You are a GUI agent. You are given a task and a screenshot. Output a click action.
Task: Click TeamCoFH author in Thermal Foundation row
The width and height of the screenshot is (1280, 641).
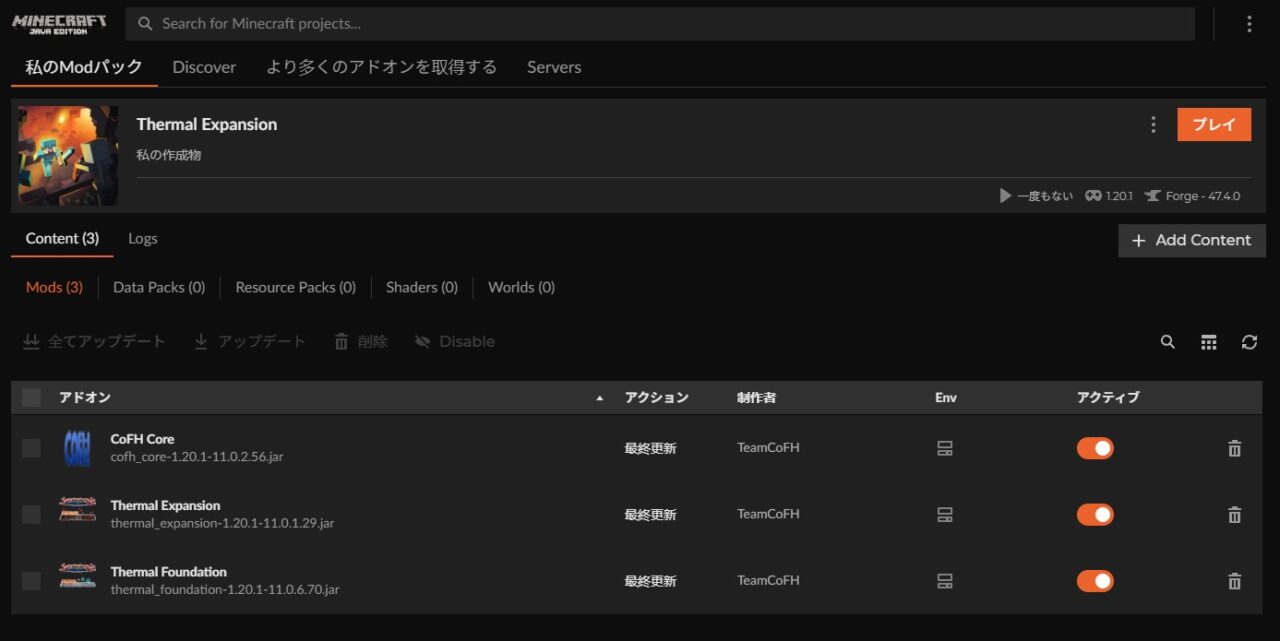768,581
